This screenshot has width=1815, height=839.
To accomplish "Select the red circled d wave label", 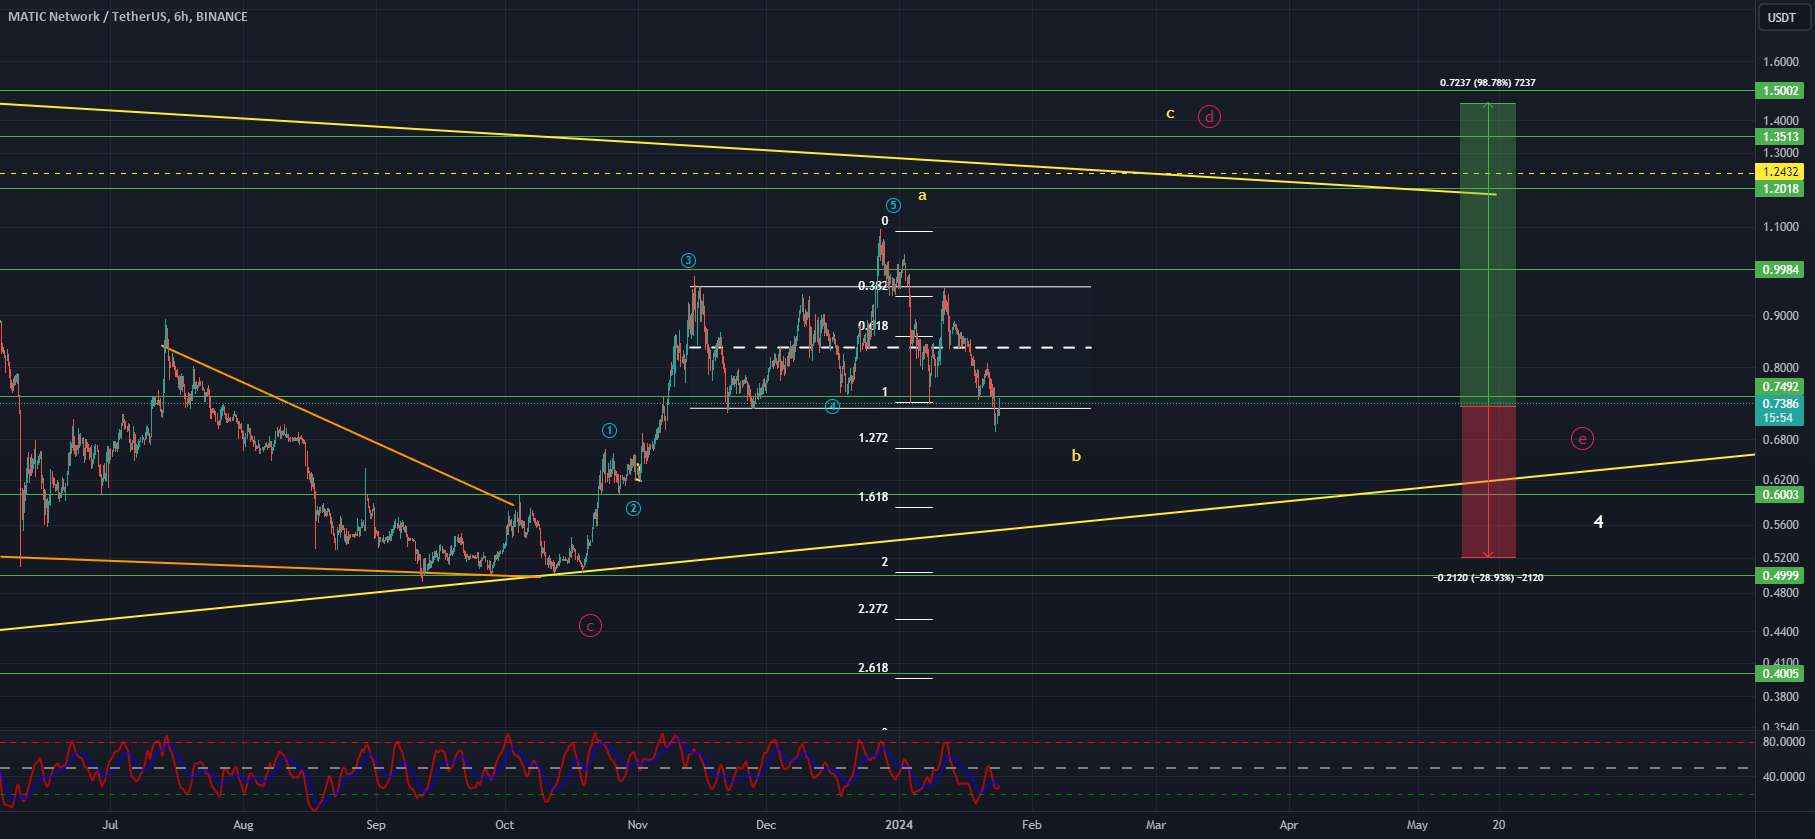I will (1209, 117).
